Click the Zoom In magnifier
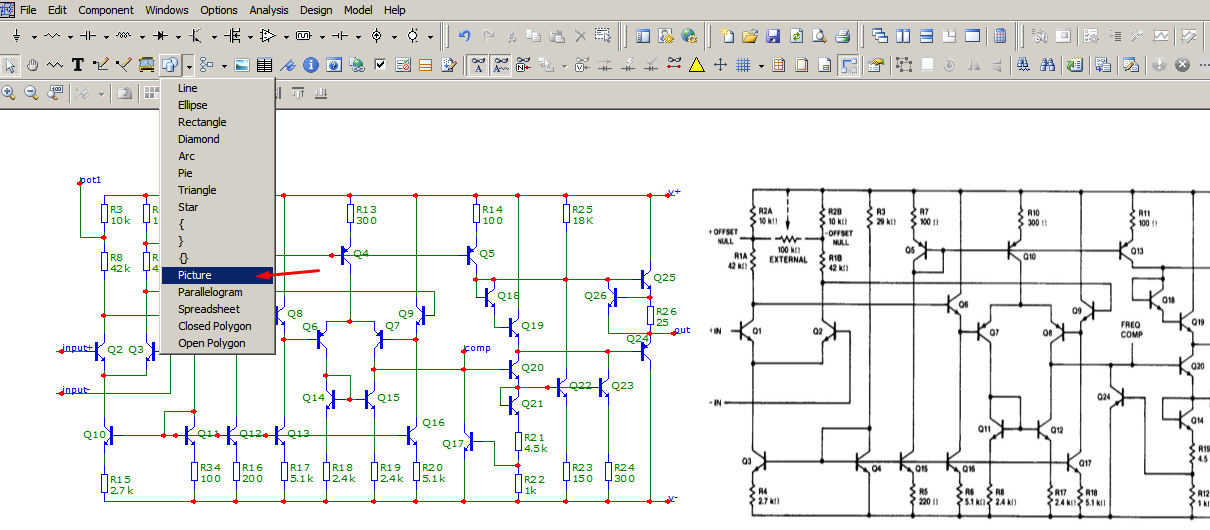Screen dimensions: 1210x530 coord(9,93)
